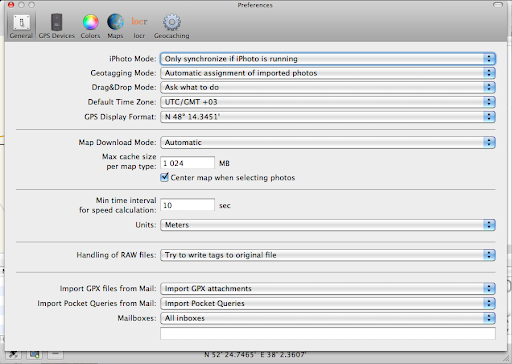Click the toolbar toggle pill in title bar
The height and width of the screenshot is (364, 512).
coord(498,5)
